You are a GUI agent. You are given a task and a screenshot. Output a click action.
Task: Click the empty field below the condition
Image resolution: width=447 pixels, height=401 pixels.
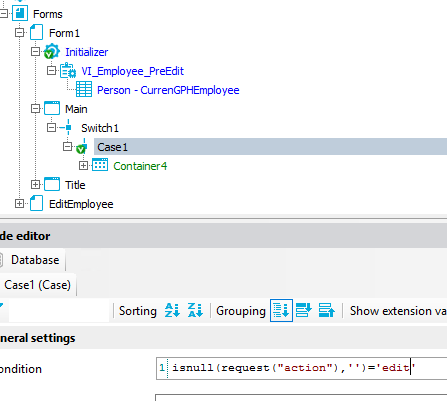(x=302, y=398)
